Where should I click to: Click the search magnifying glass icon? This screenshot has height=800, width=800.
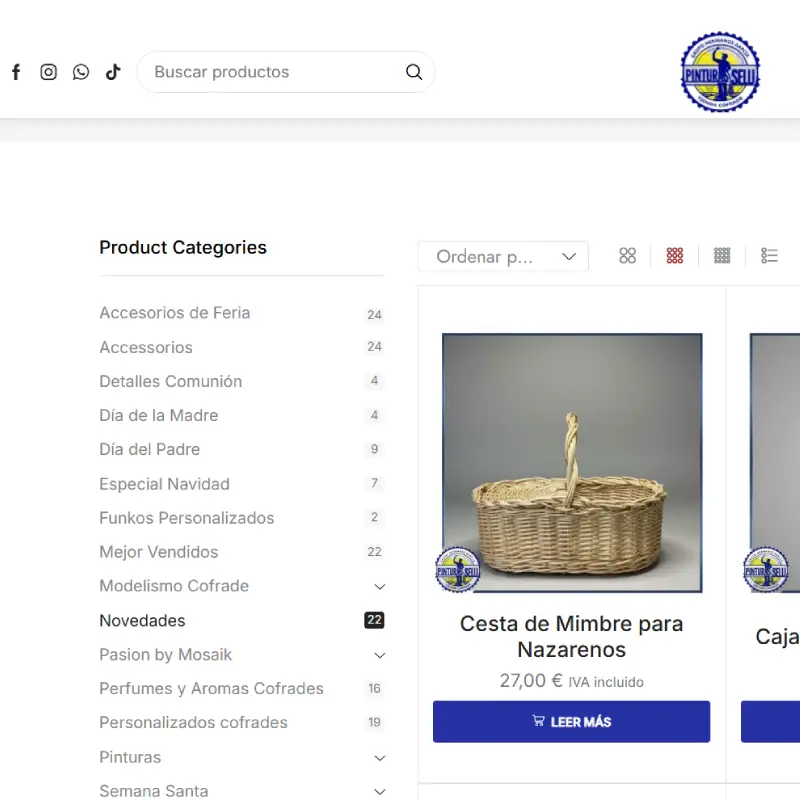click(x=413, y=71)
